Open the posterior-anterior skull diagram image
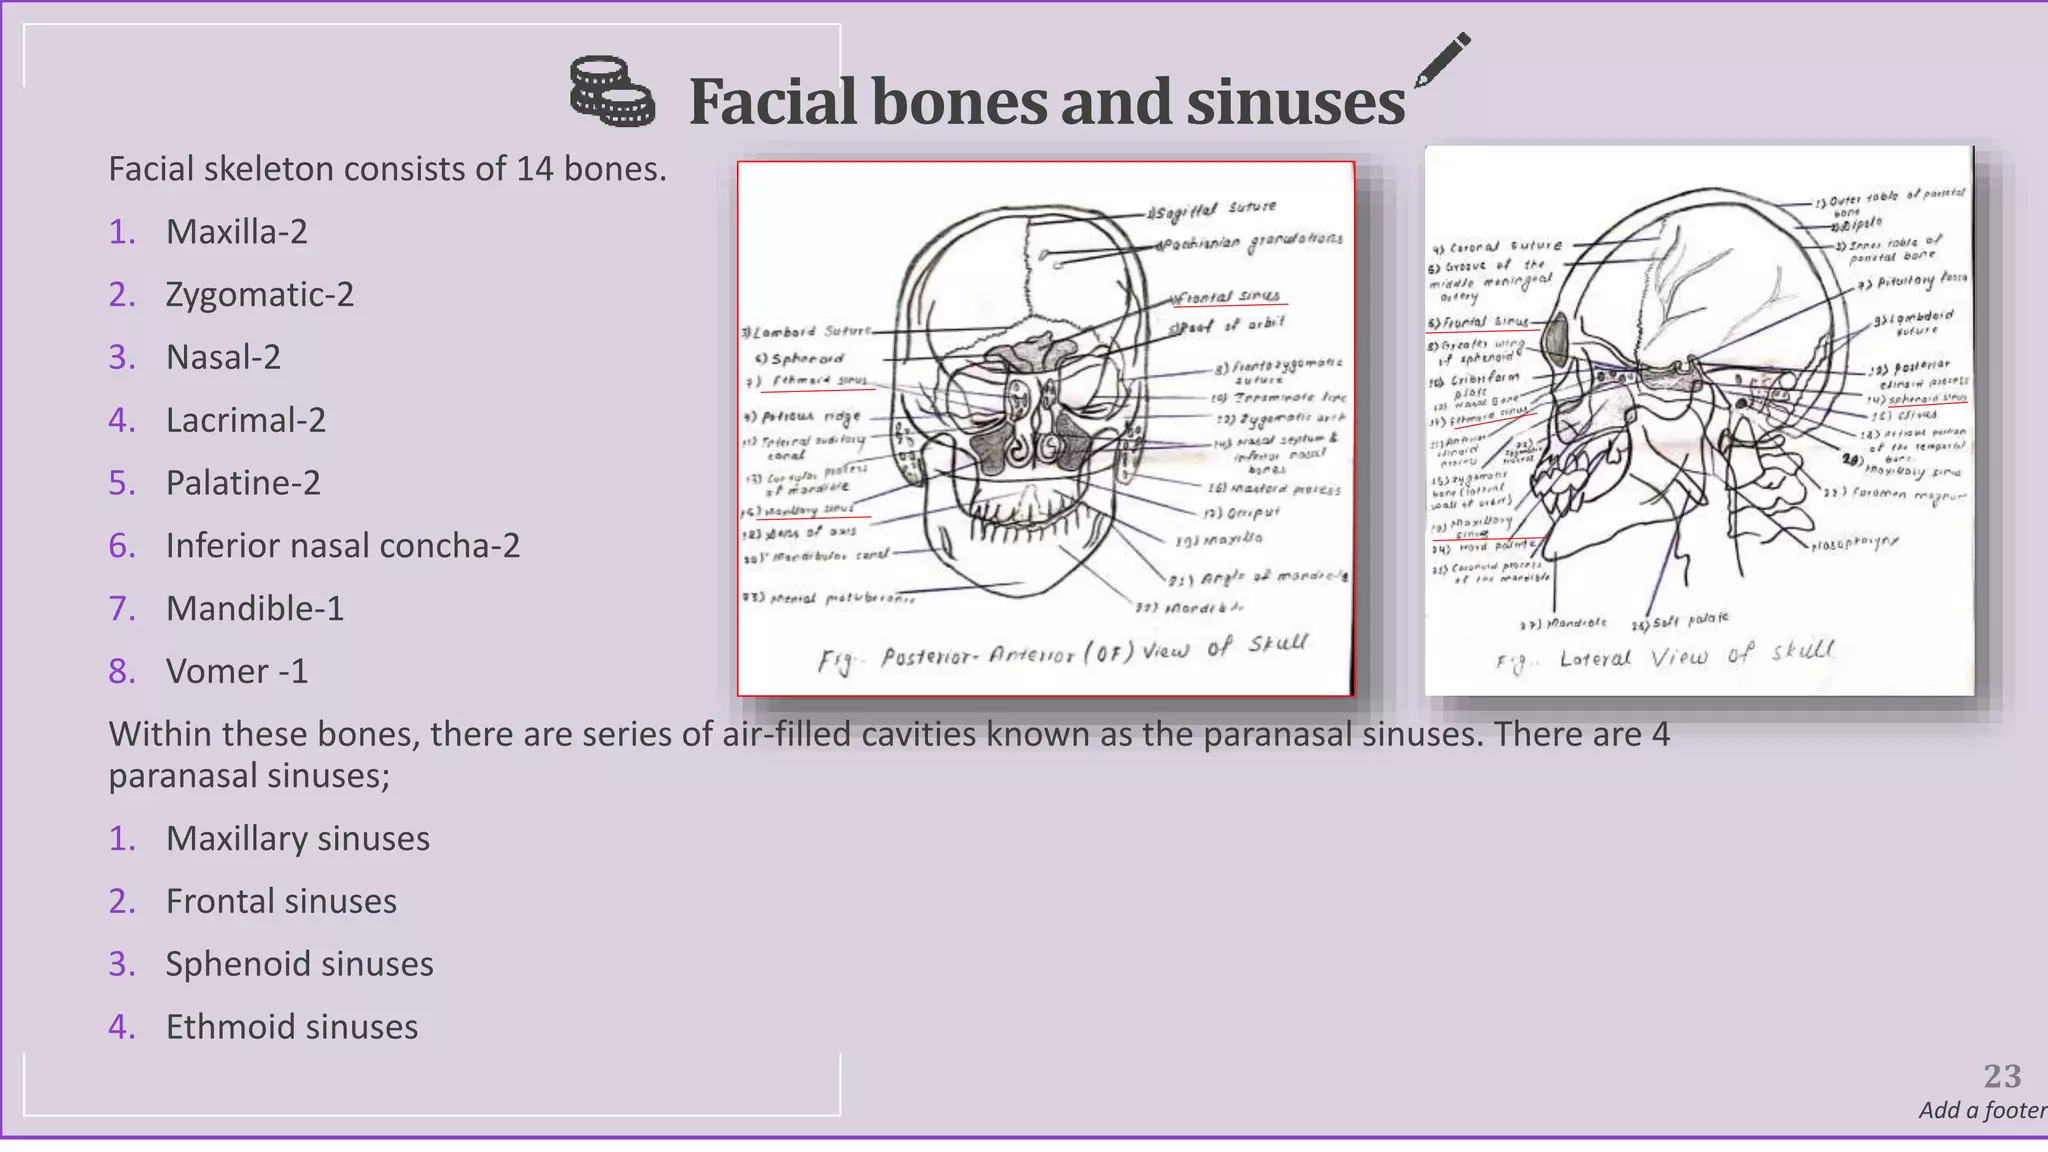The image size is (2048, 1152). pos(1046,428)
